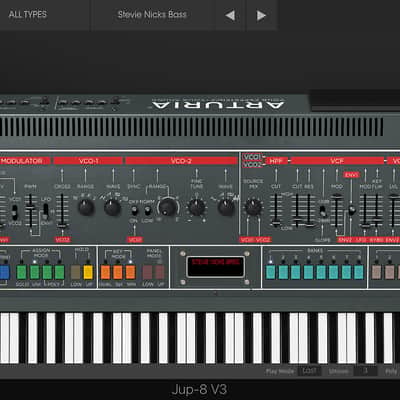Click the Jup-8 V3 title text
This screenshot has width=400, height=400.
click(x=199, y=389)
